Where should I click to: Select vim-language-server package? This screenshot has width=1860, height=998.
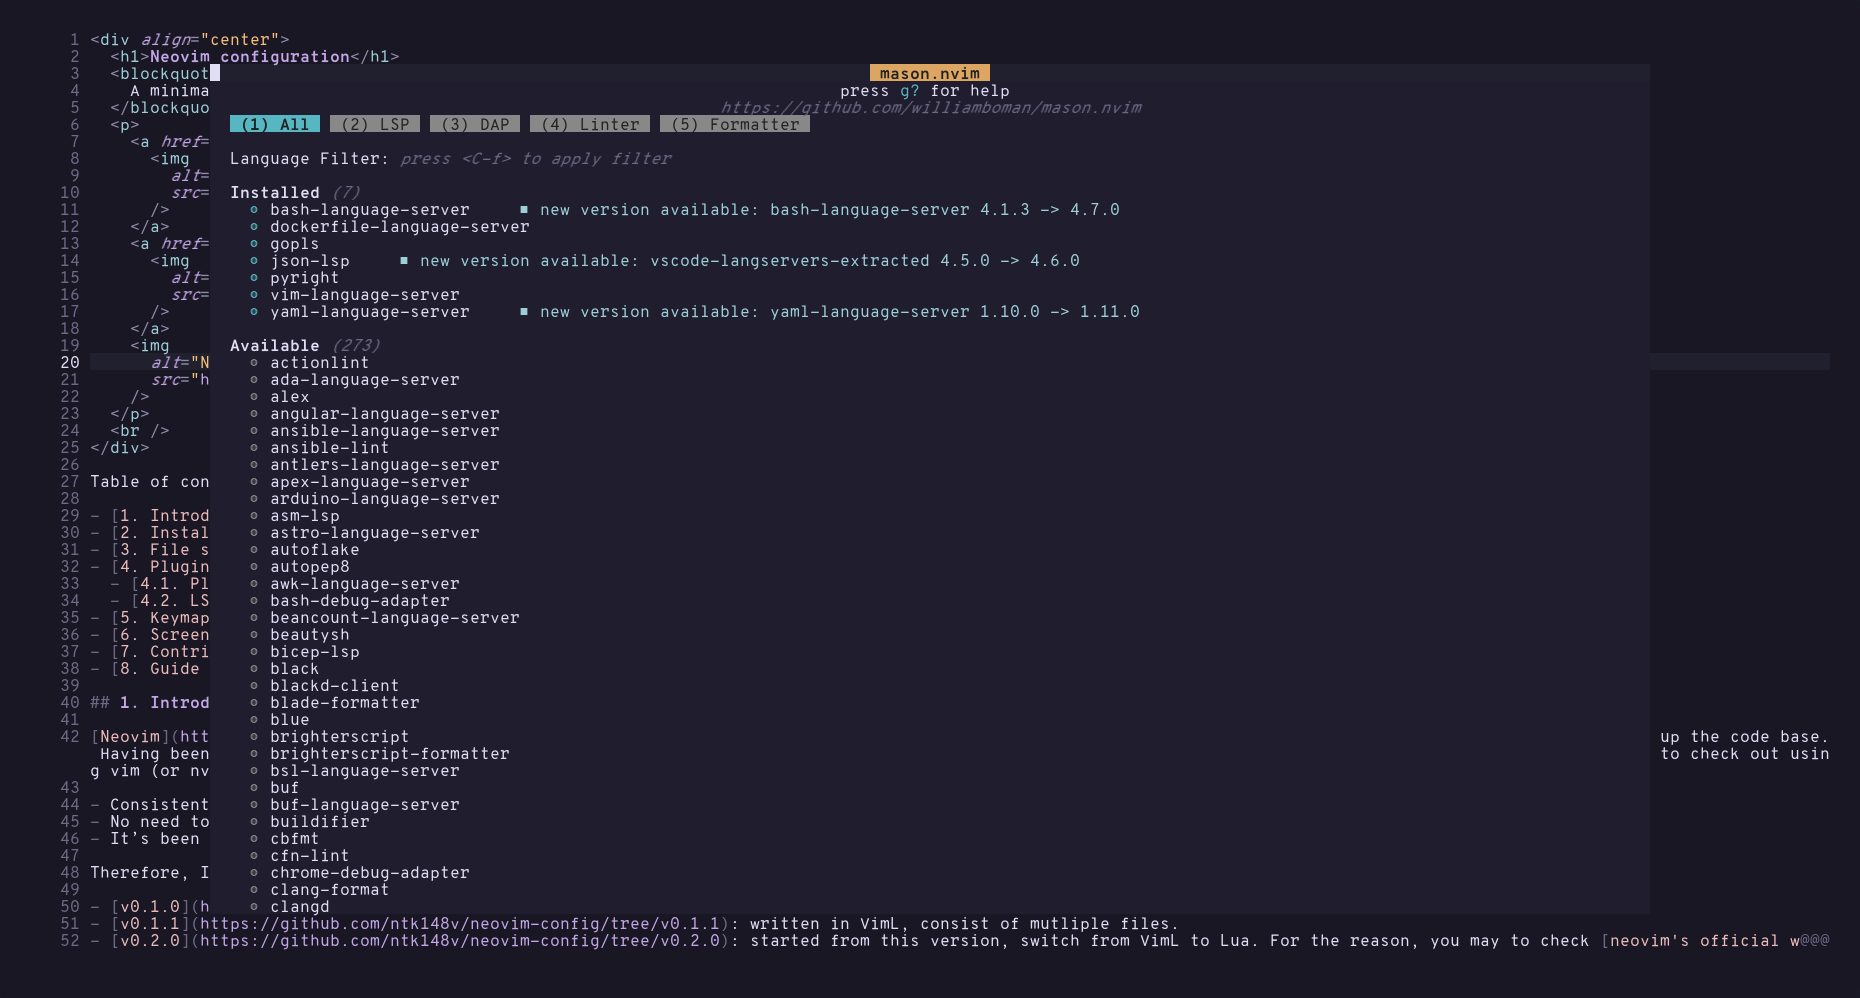coord(365,294)
